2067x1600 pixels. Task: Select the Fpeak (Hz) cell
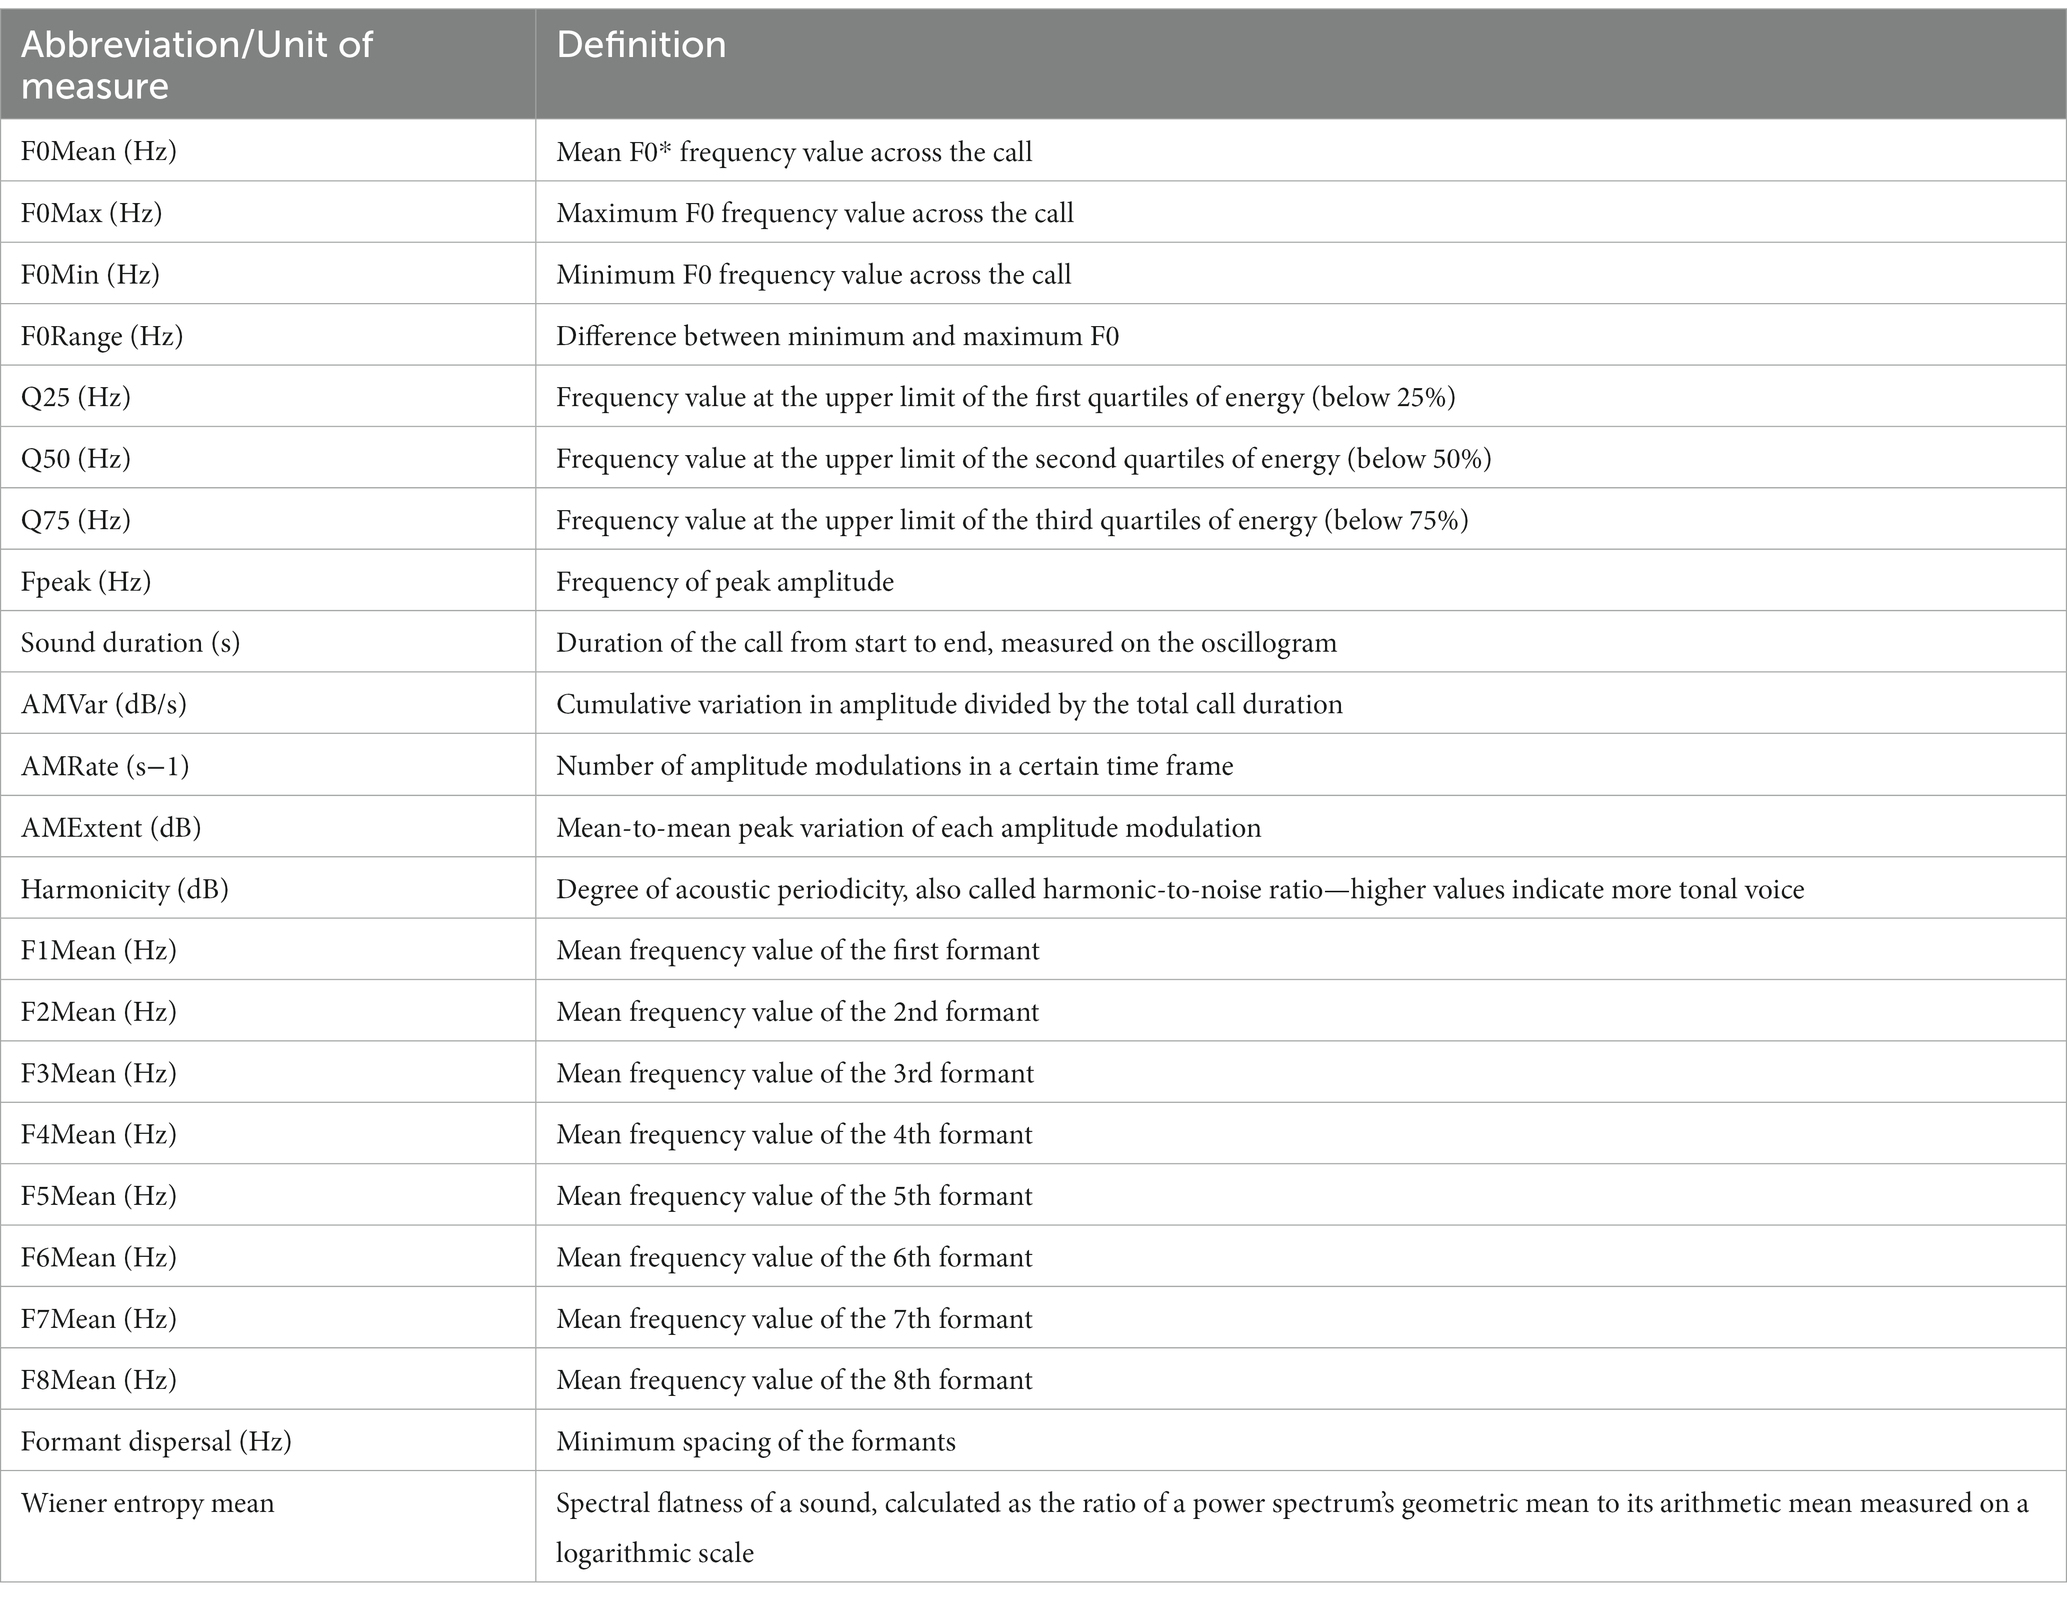point(268,581)
